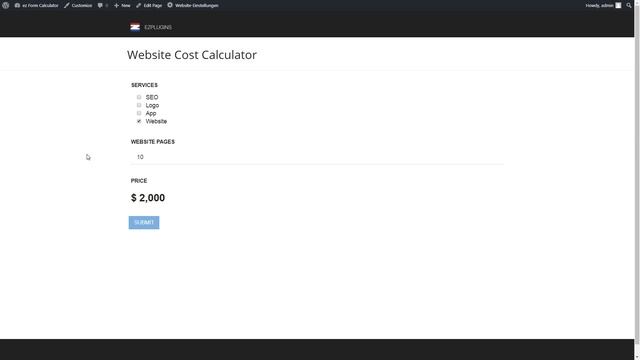This screenshot has width=640, height=360.
Task: Click the SERVICES field label
Action: 144,85
